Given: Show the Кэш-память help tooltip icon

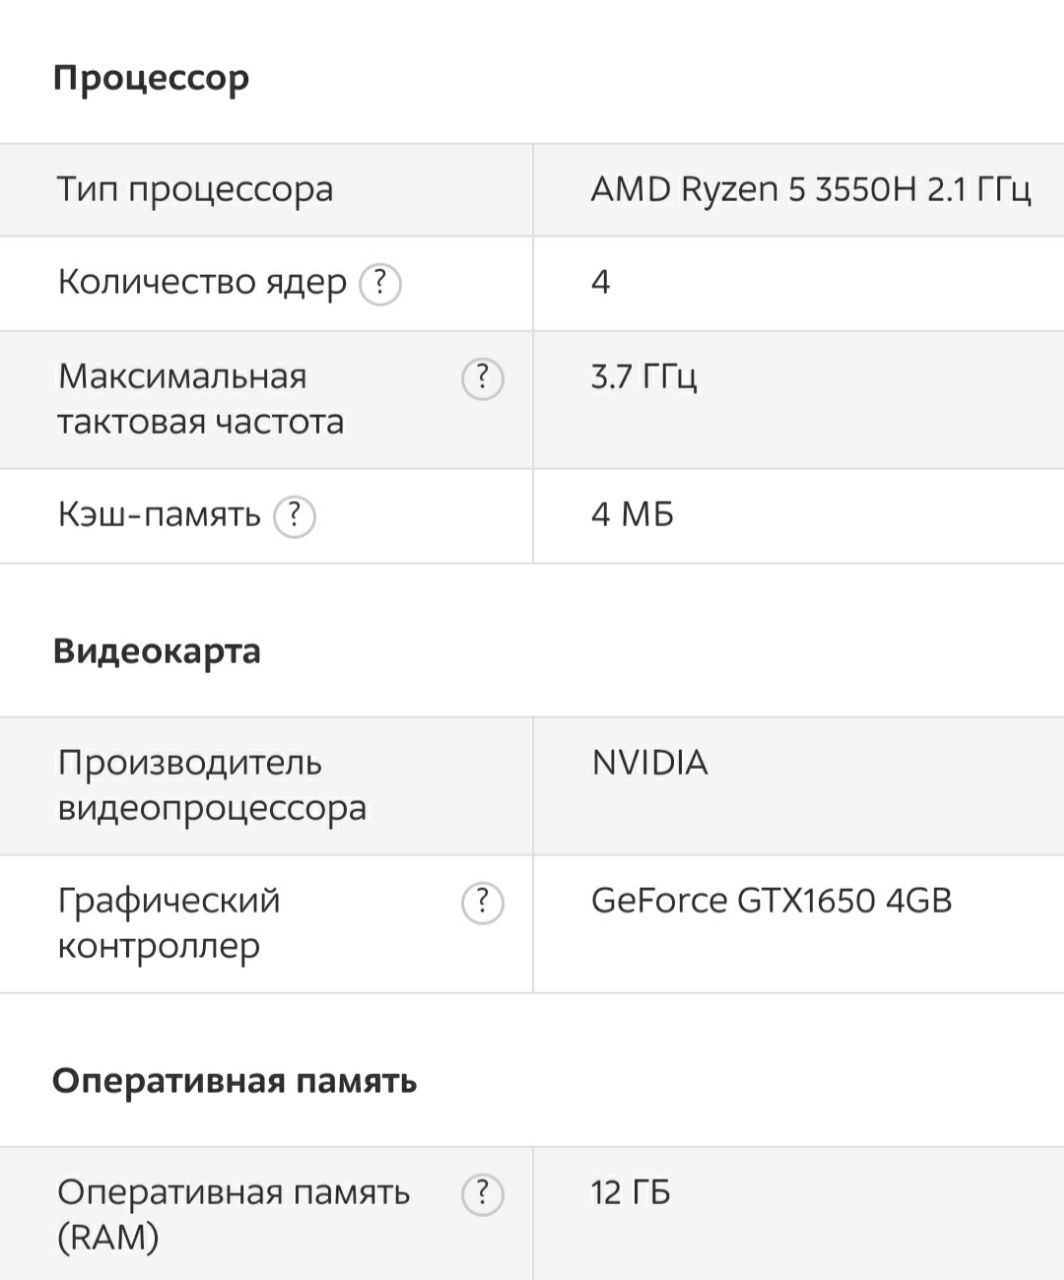Looking at the screenshot, I should 294,516.
